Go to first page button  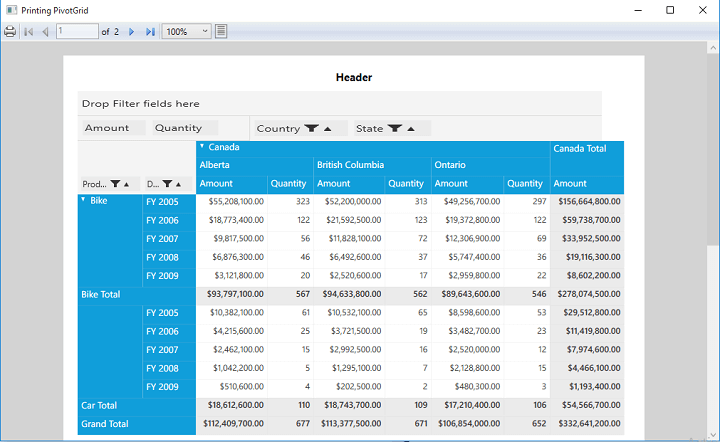click(x=28, y=32)
